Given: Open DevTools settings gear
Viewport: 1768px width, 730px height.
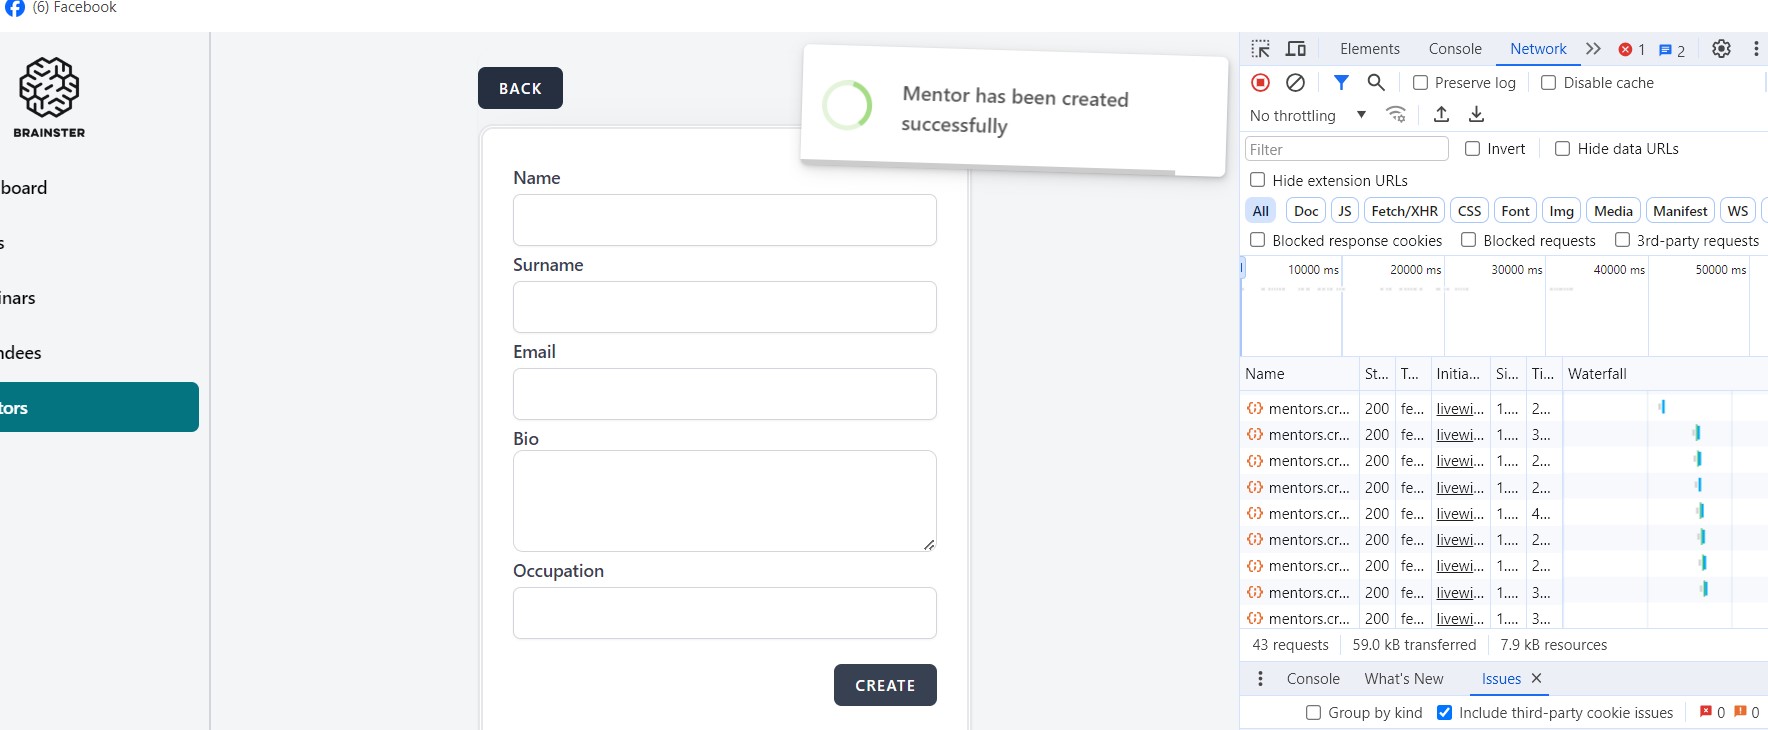Looking at the screenshot, I should [x=1721, y=49].
